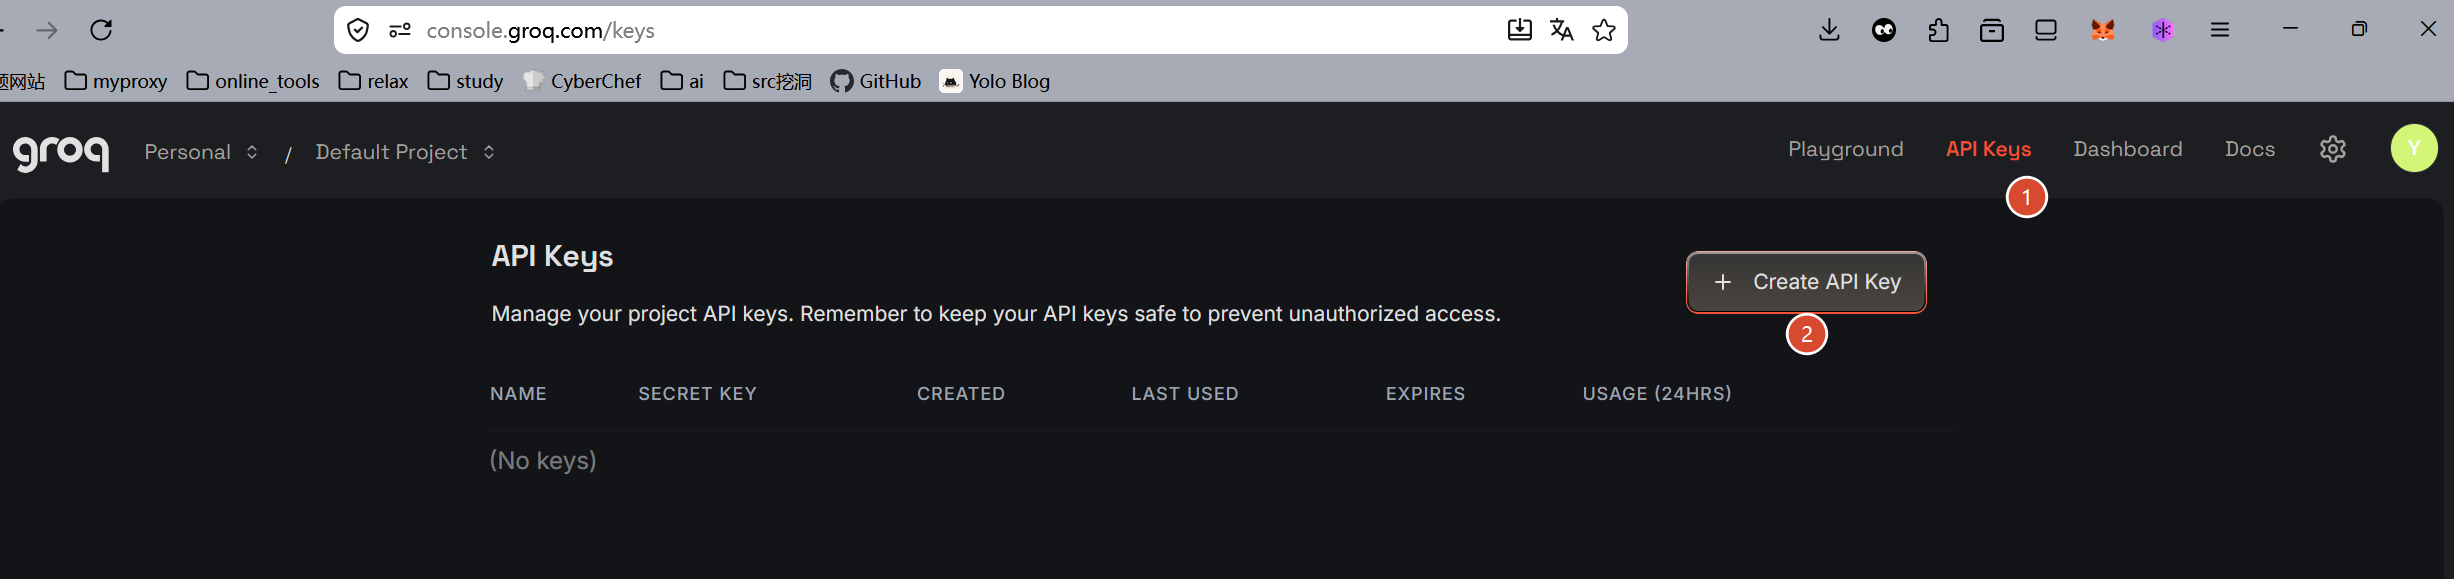Image resolution: width=2454 pixels, height=579 pixels.
Task: Click the SECRET KEY column header
Action: coord(697,394)
